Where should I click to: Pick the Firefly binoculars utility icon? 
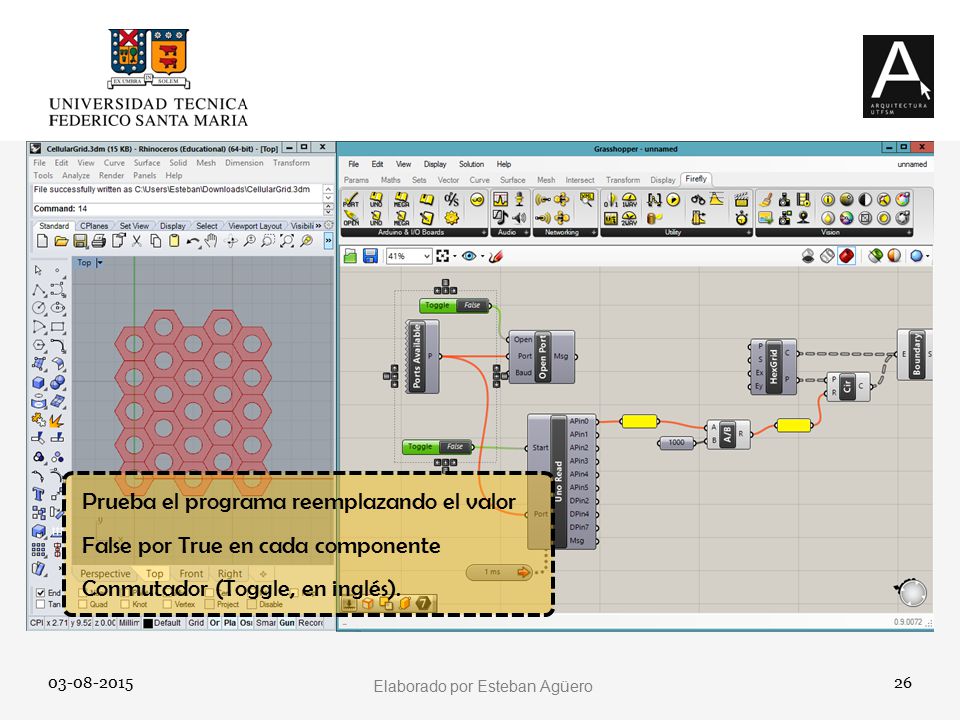pos(698,199)
